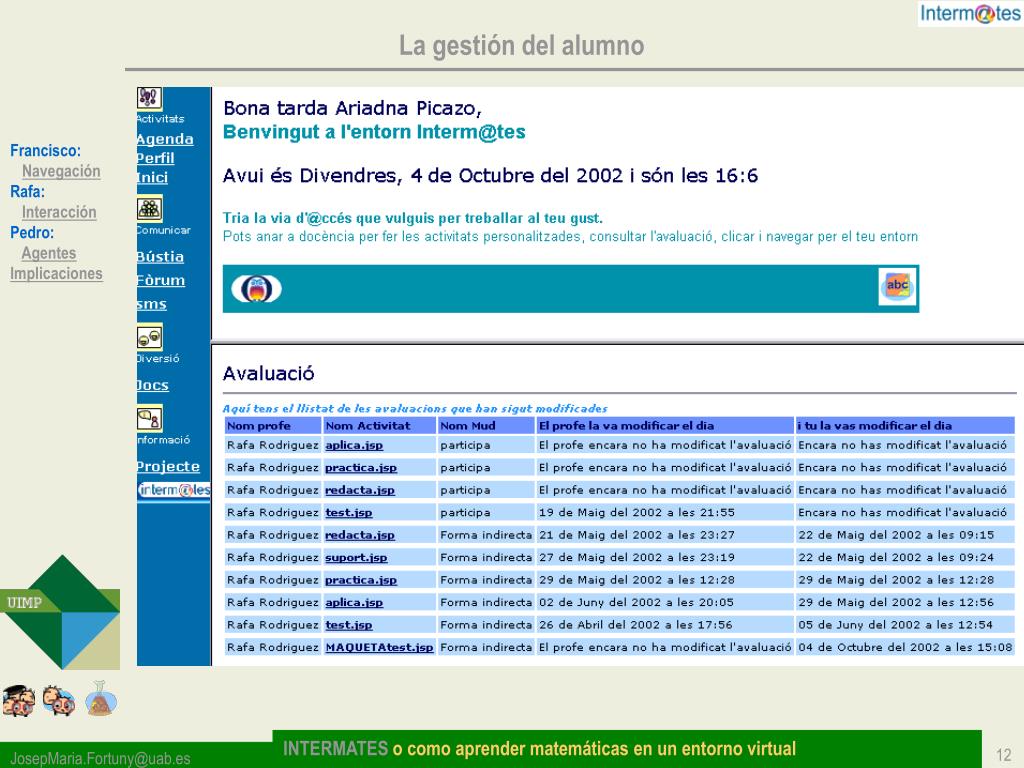The height and width of the screenshot is (768, 1024).
Task: Open the MAQUETAtest.jsp activity link
Action: [x=379, y=647]
